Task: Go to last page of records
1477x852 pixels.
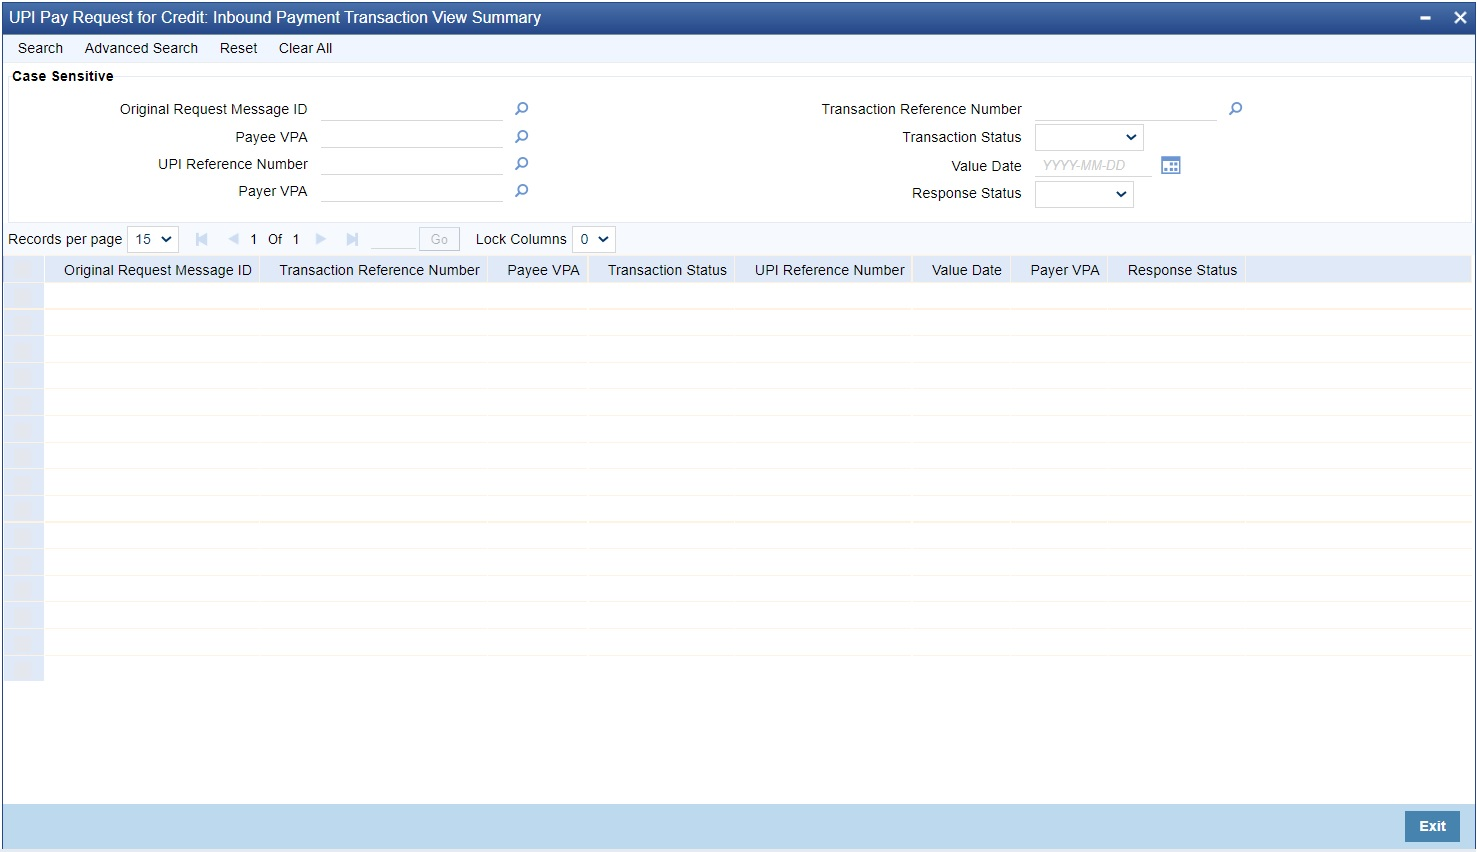Action: 352,239
